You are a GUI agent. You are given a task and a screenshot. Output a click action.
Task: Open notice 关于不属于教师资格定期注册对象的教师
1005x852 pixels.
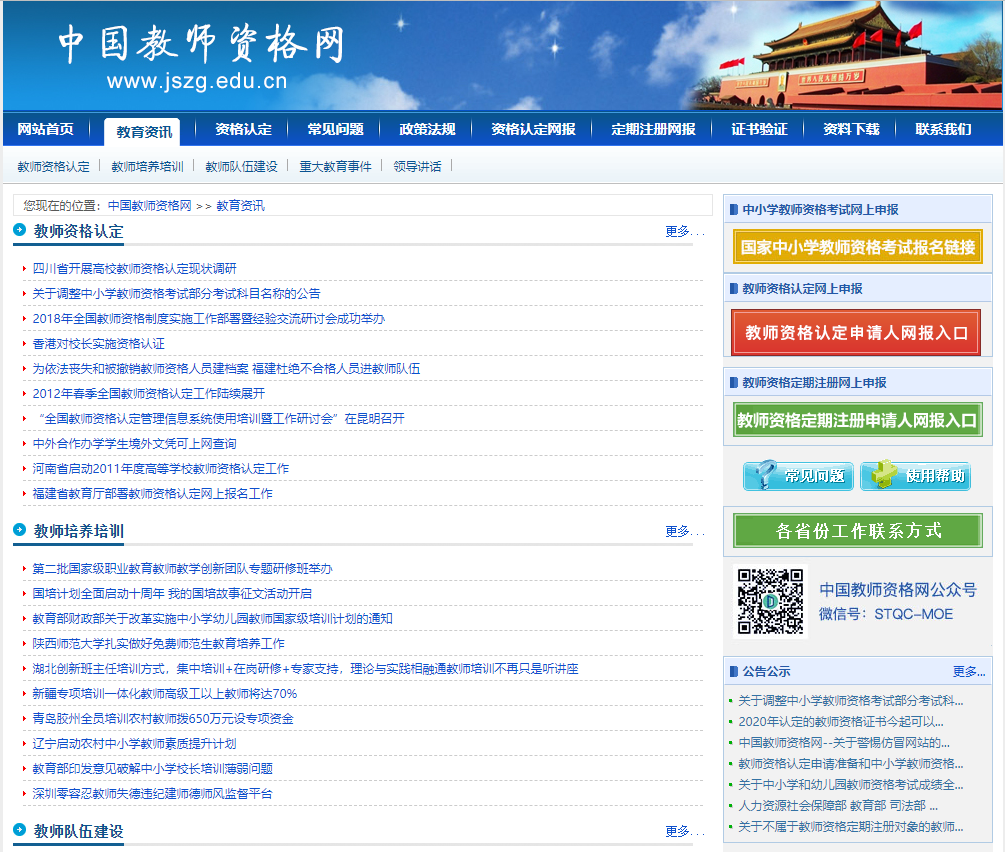click(x=851, y=827)
